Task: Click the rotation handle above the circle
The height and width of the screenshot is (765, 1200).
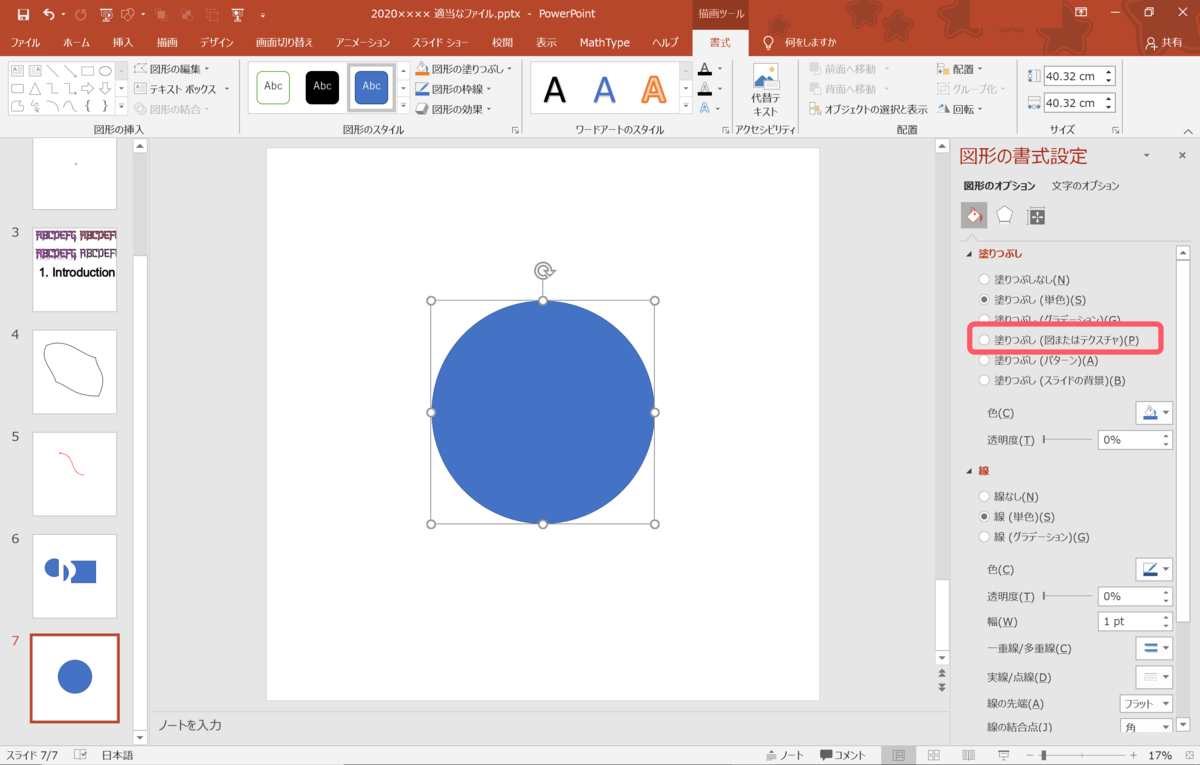Action: pos(543,270)
